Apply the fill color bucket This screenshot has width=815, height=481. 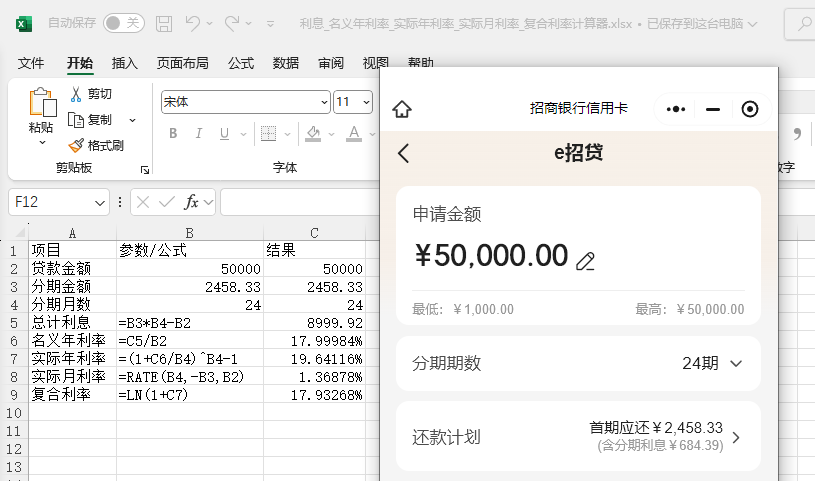[x=313, y=134]
